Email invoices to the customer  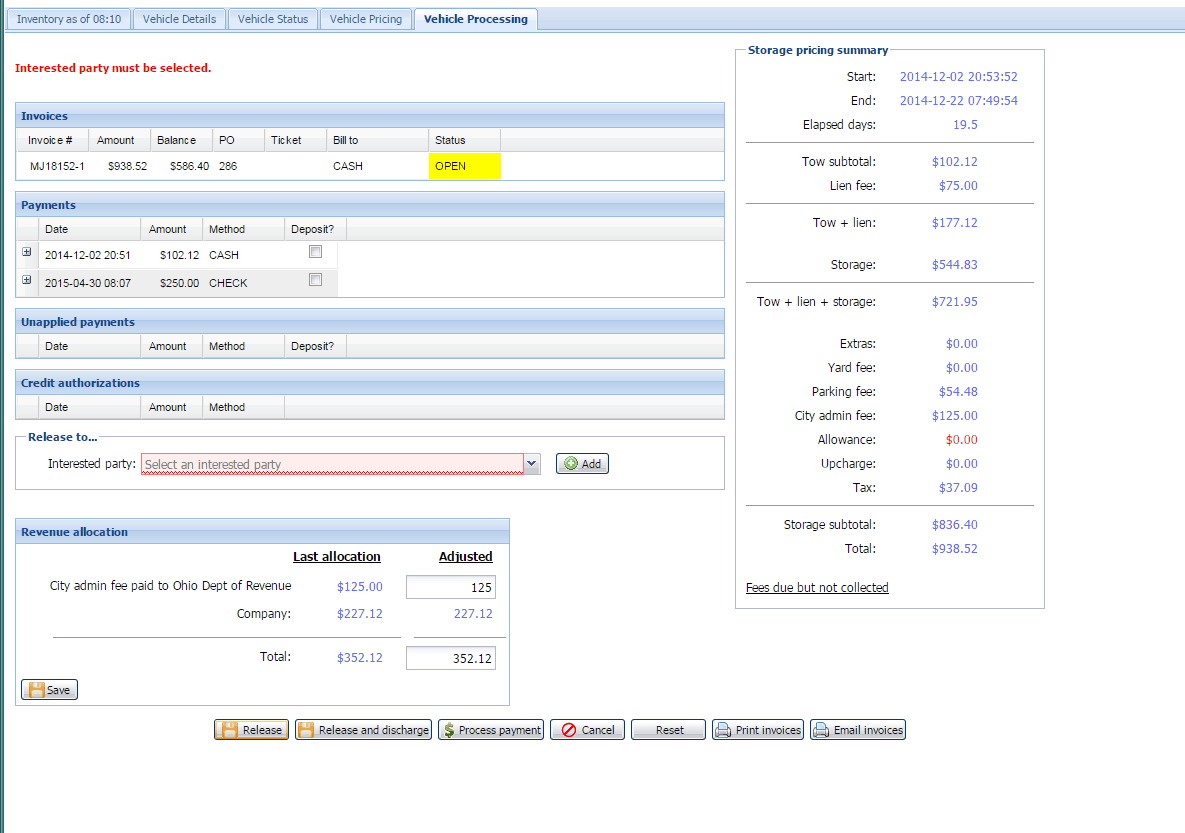858,730
